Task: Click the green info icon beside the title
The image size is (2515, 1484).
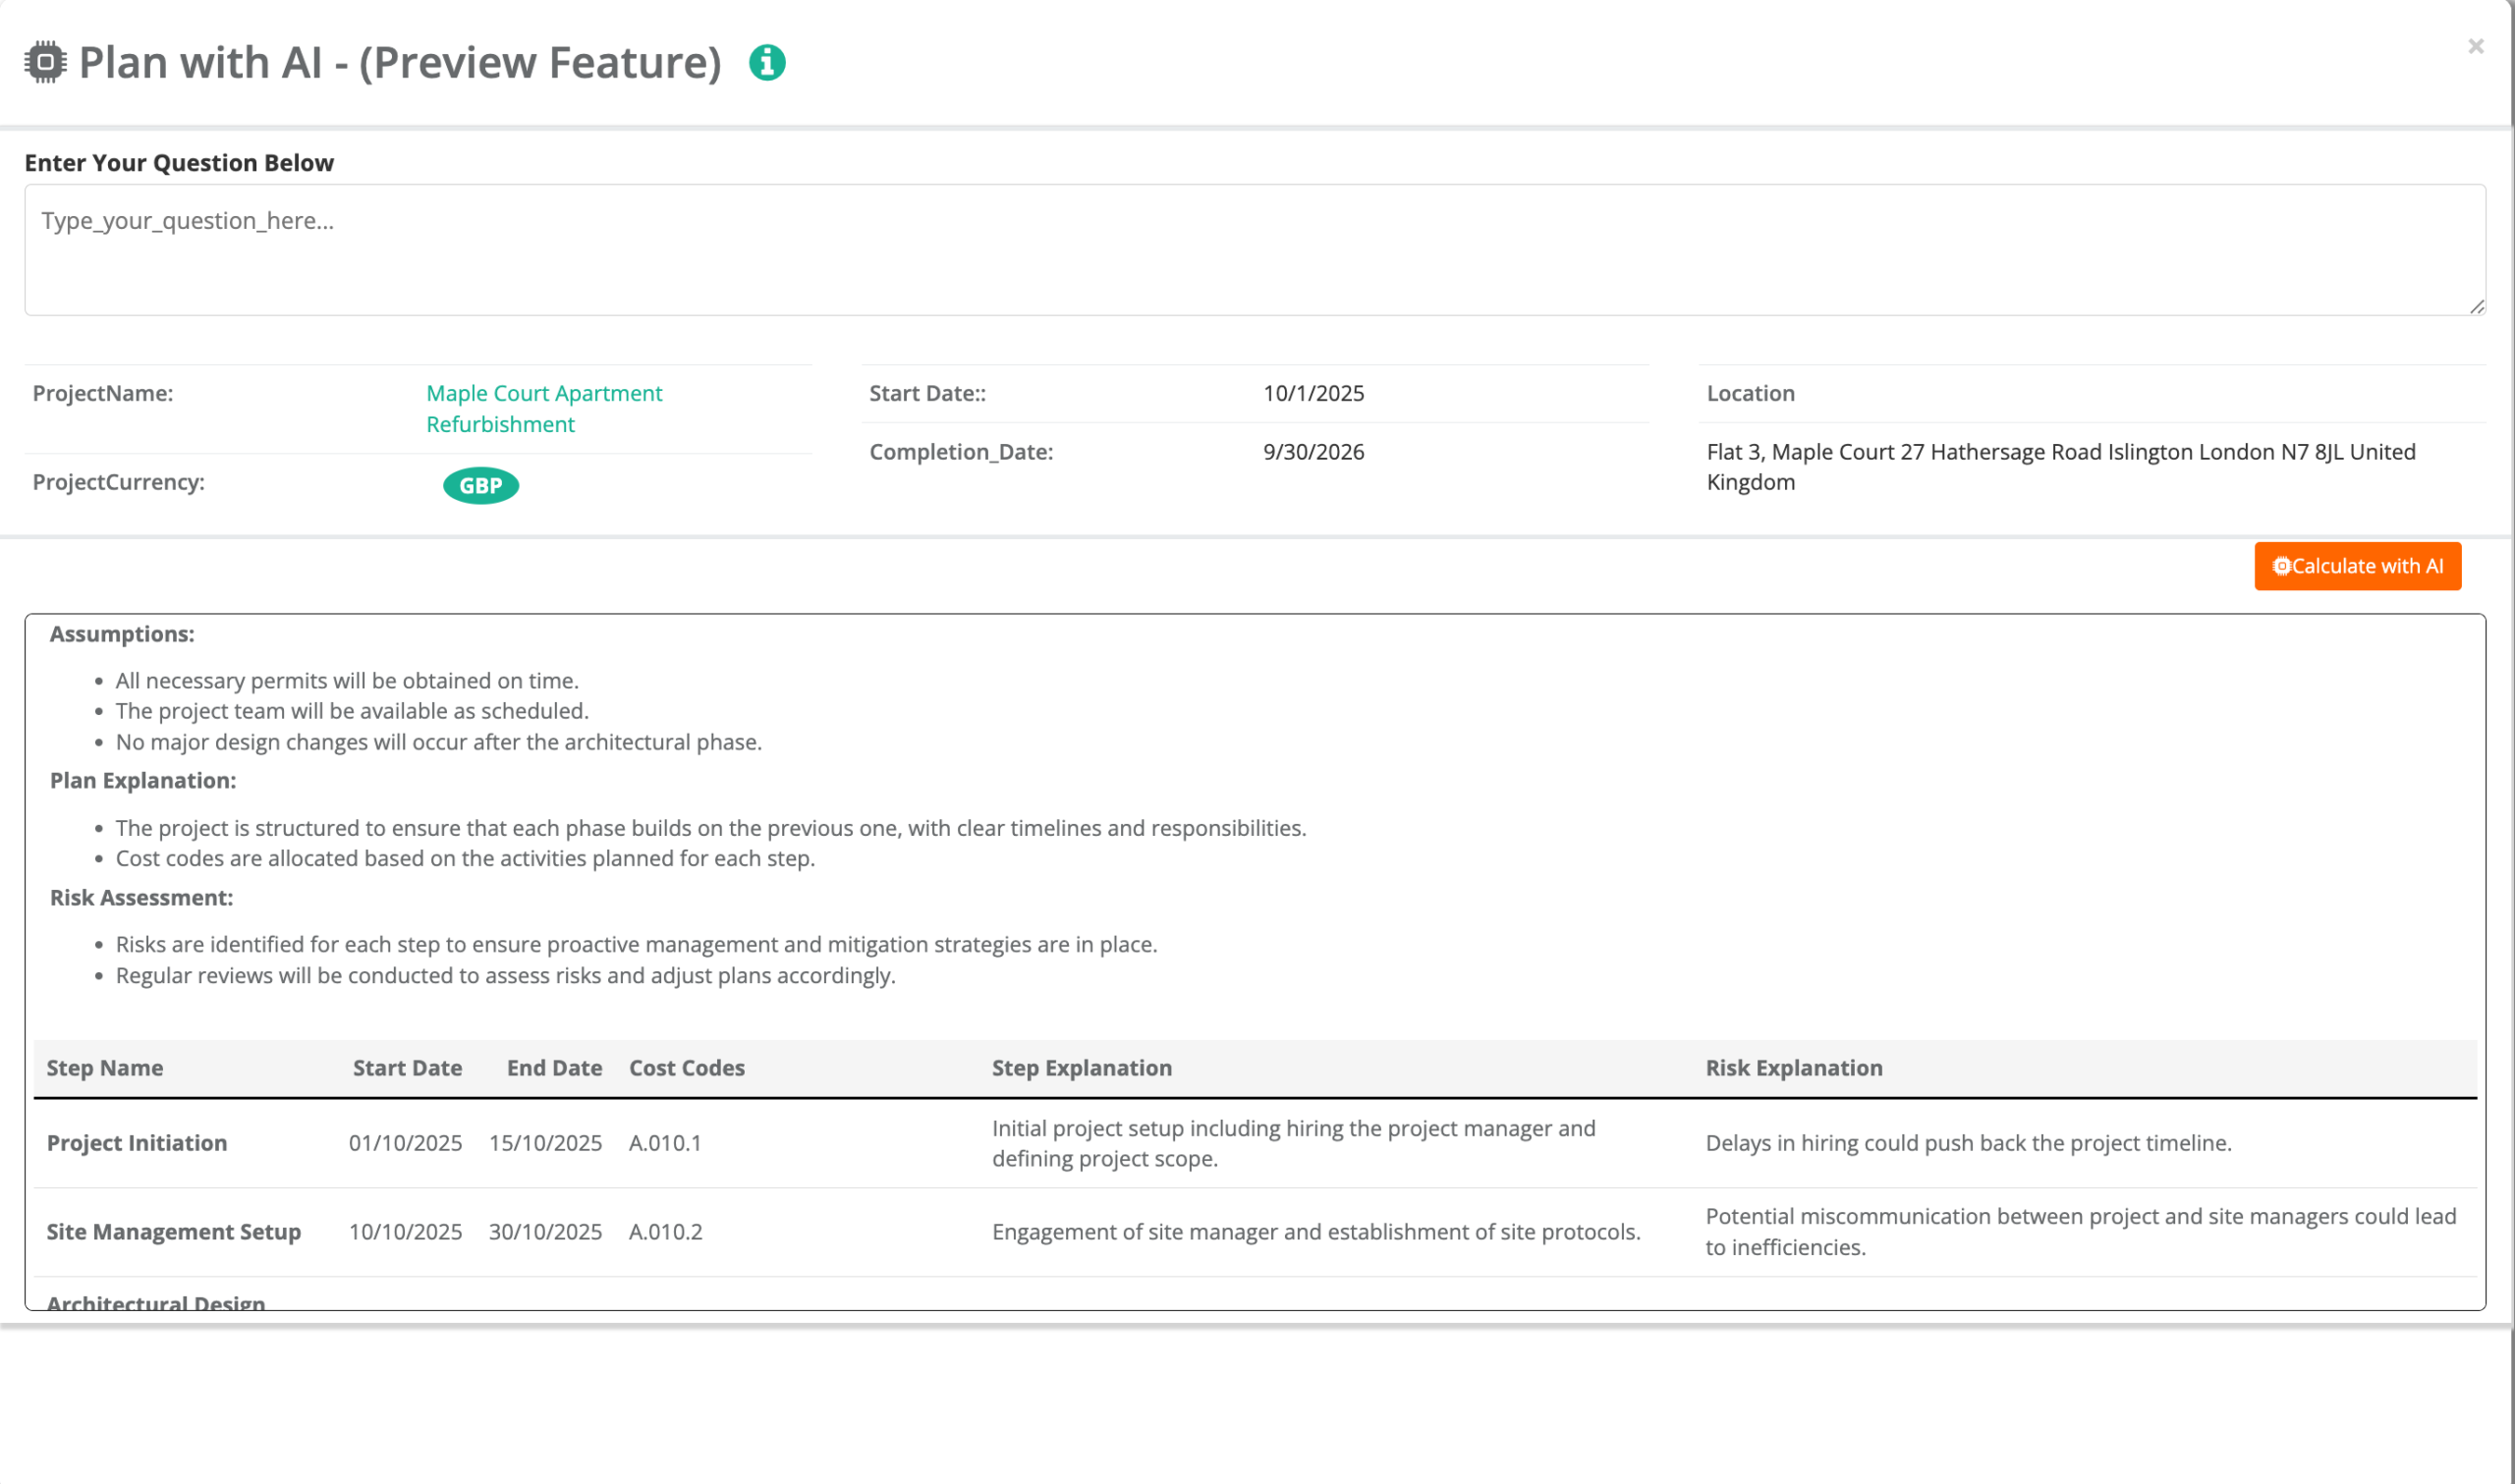Action: [767, 63]
